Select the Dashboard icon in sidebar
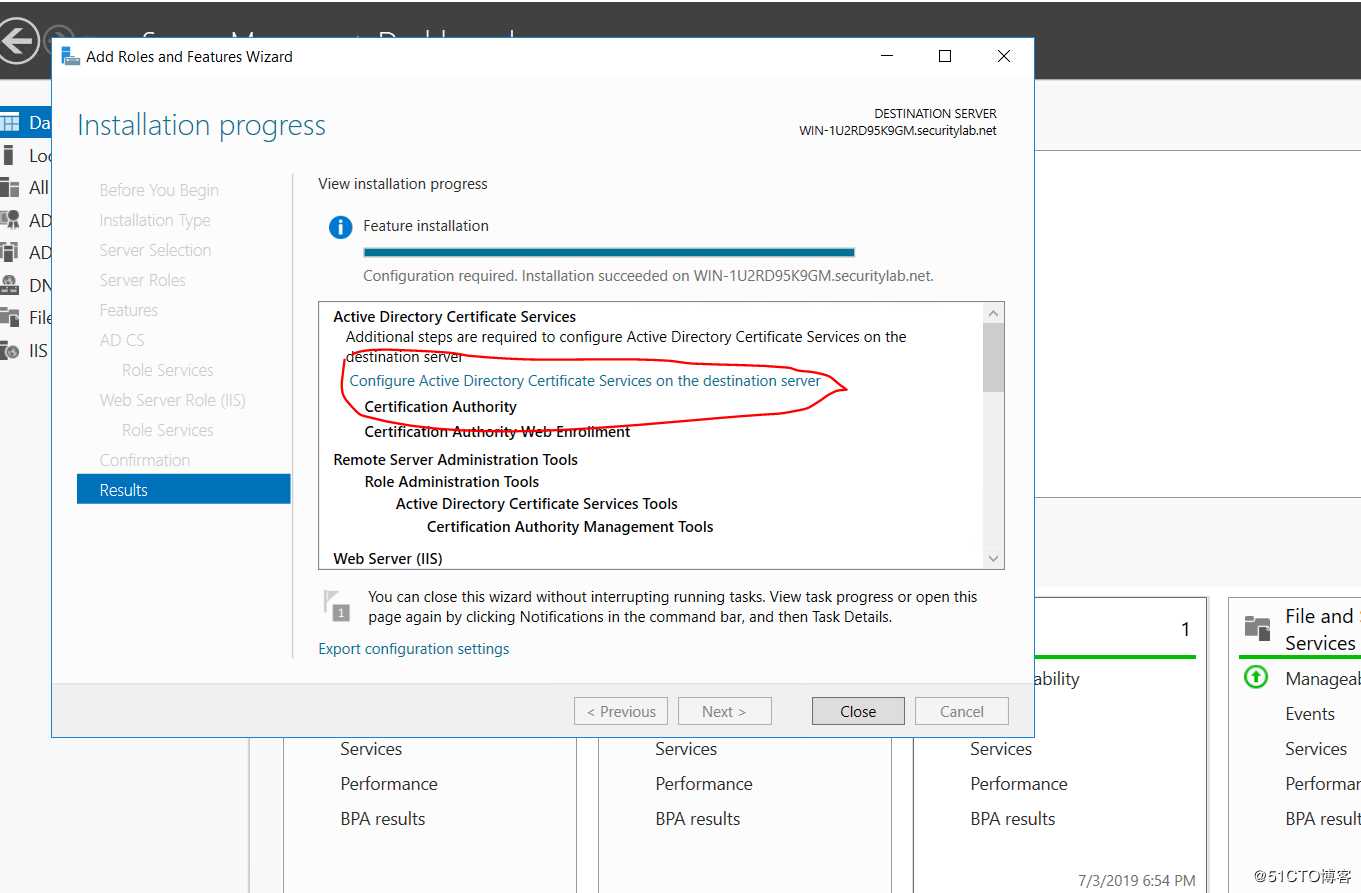Image resolution: width=1361 pixels, height=893 pixels. tap(10, 123)
